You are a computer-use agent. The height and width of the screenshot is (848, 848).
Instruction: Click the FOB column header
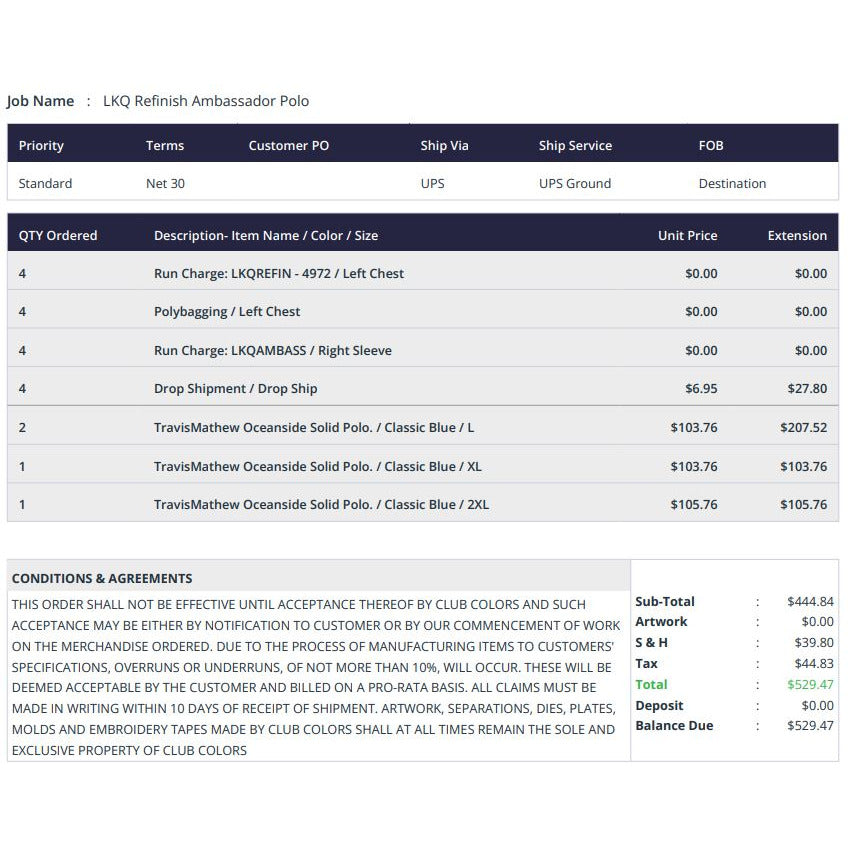point(711,145)
